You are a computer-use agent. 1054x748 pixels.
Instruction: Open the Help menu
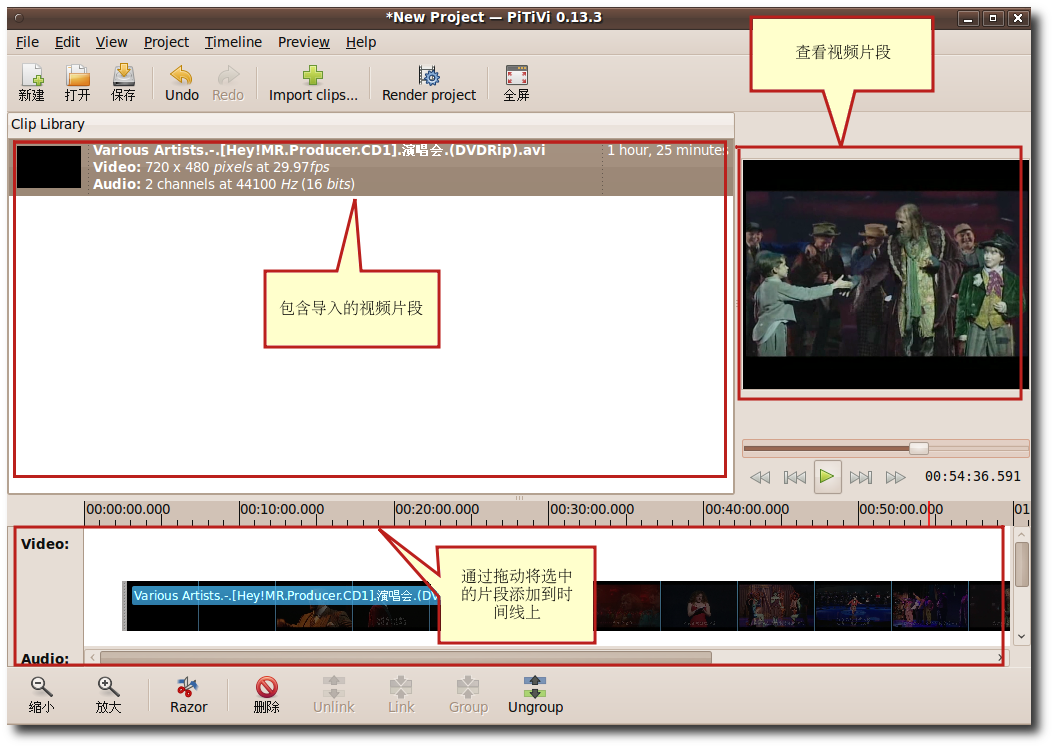[361, 42]
